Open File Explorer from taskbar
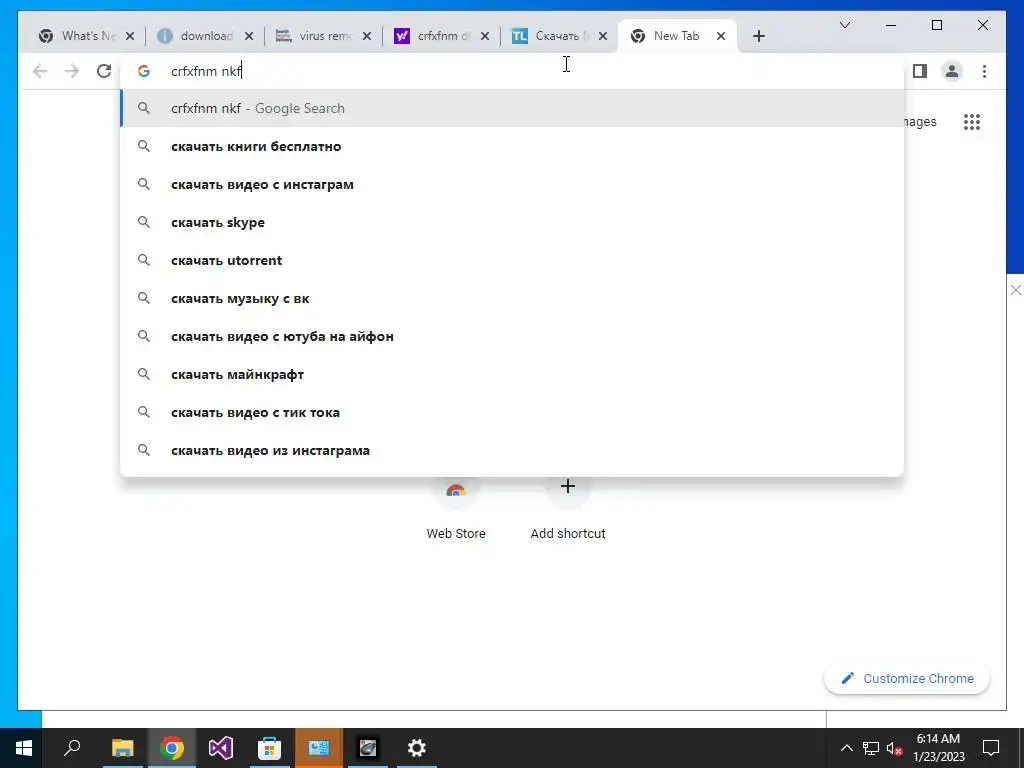The image size is (1024, 768). coord(122,748)
